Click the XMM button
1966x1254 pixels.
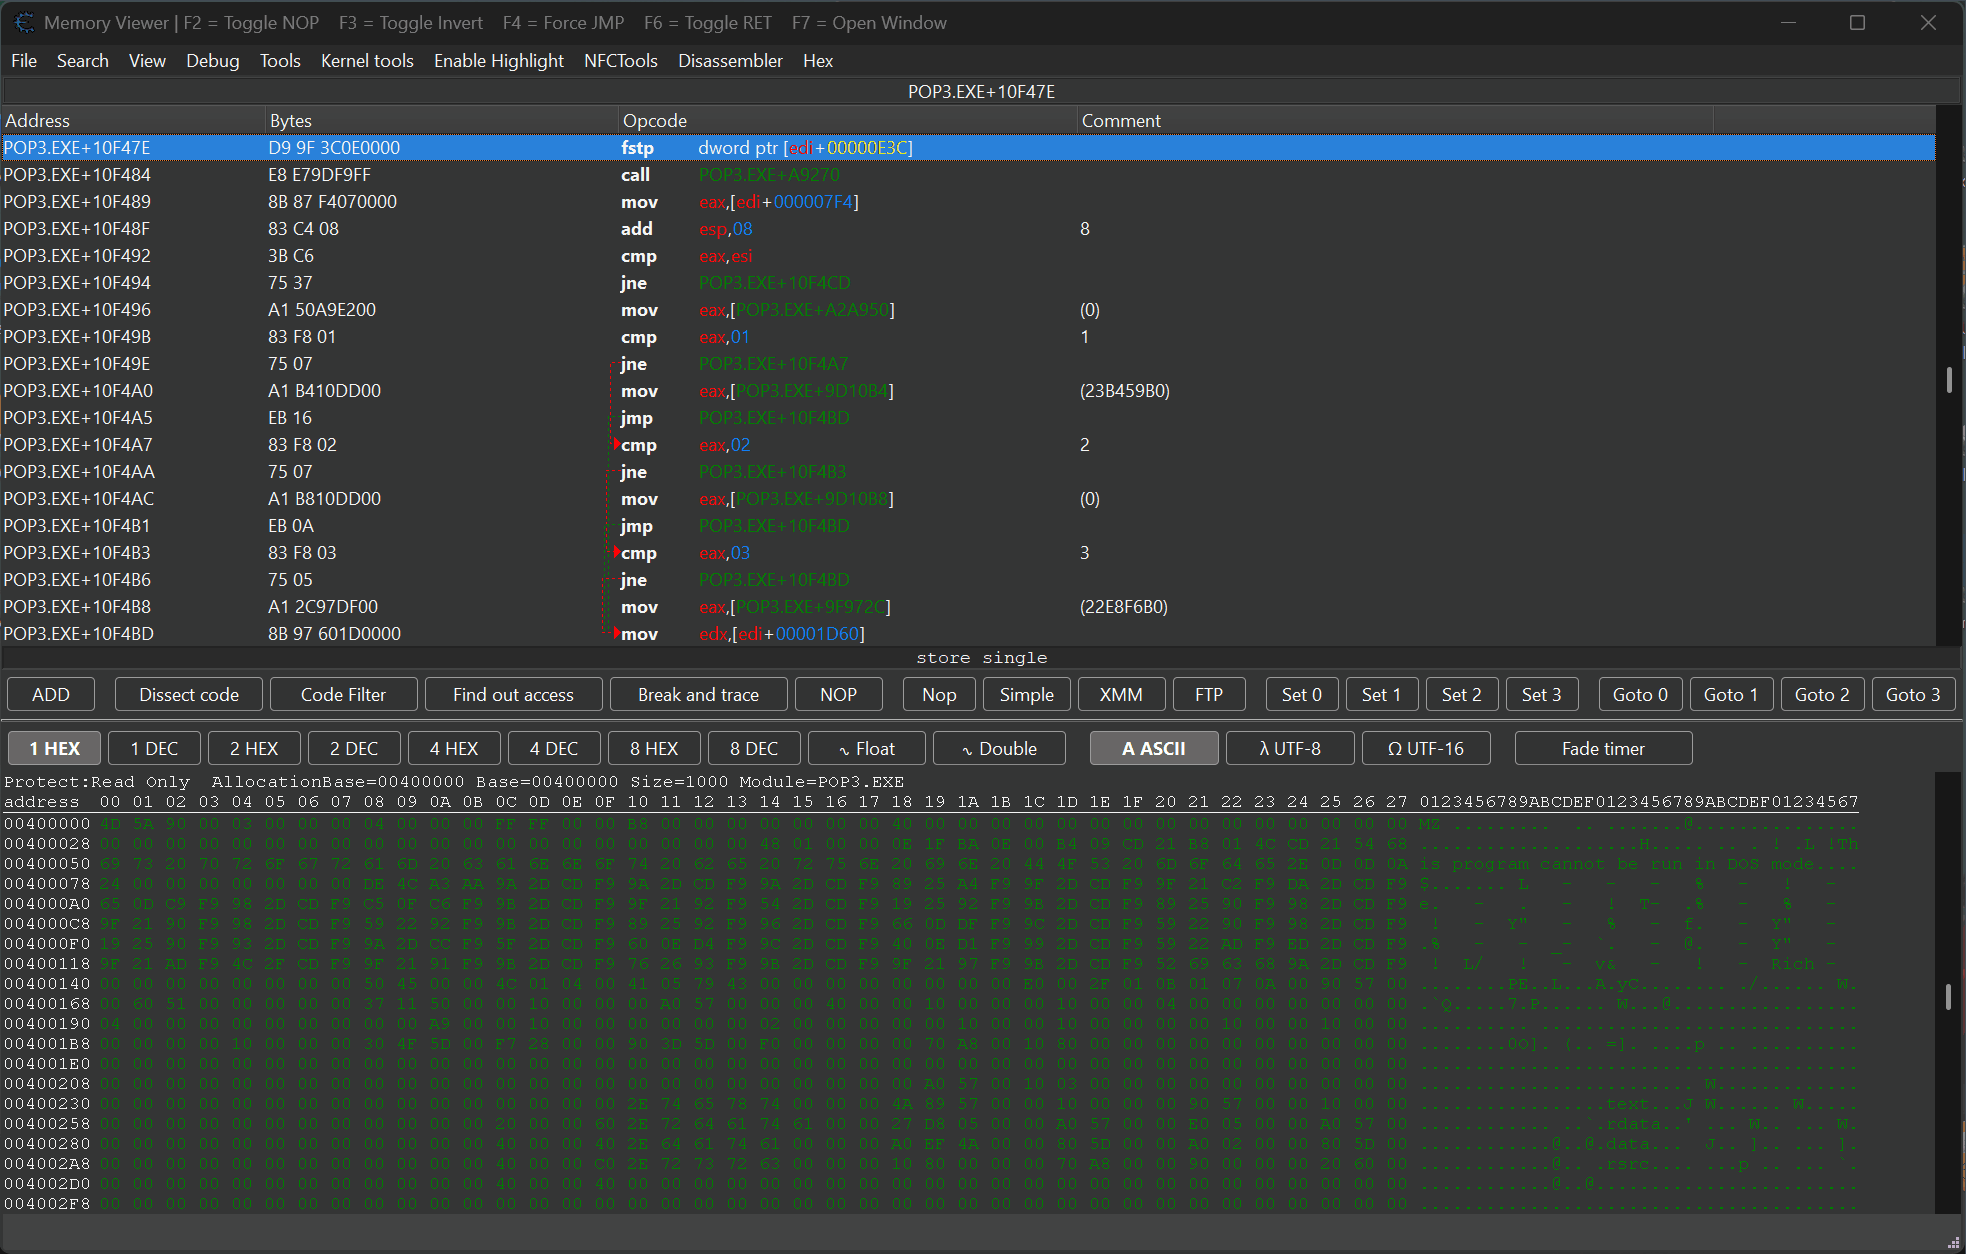tap(1121, 694)
